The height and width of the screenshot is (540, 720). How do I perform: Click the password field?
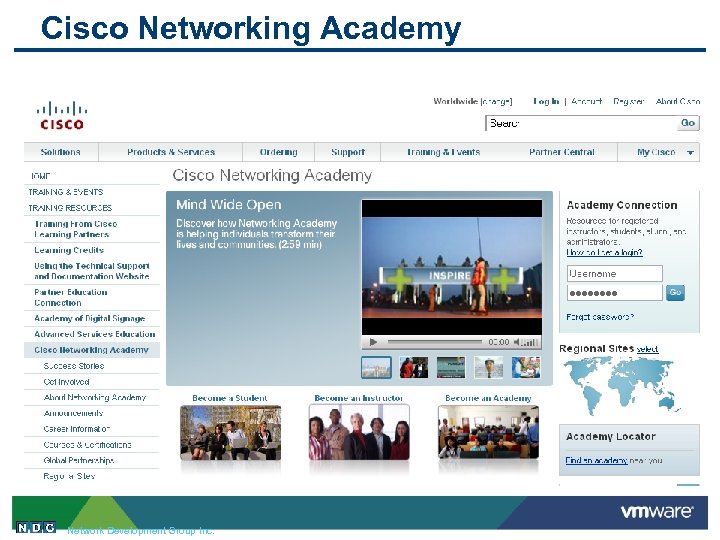614,293
